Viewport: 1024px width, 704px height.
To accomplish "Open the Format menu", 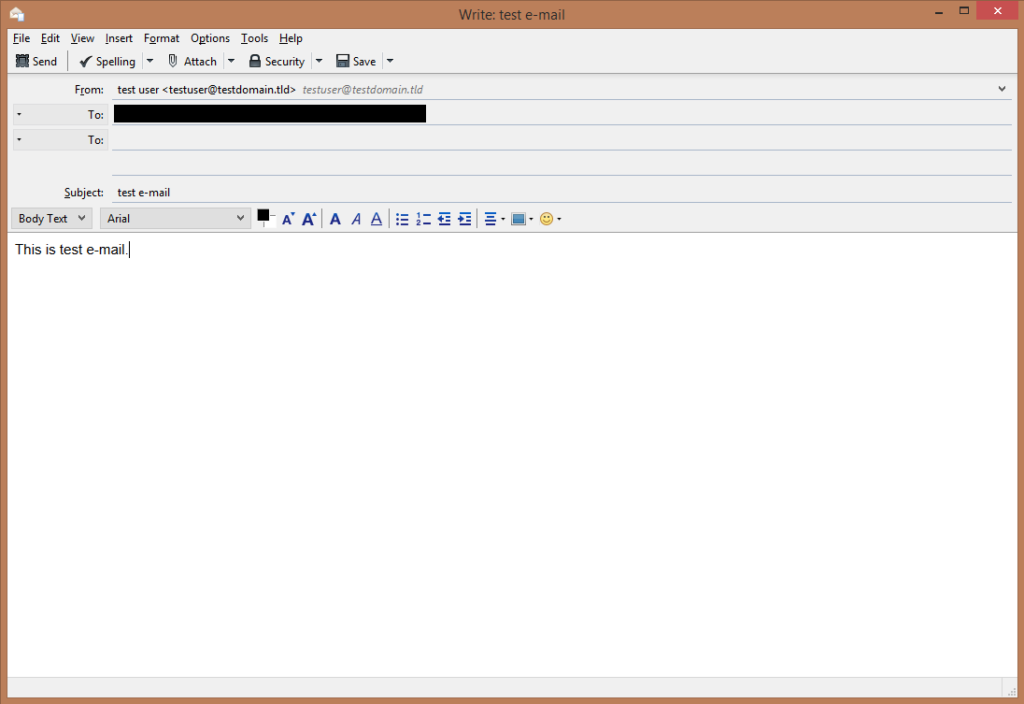I will [x=161, y=38].
